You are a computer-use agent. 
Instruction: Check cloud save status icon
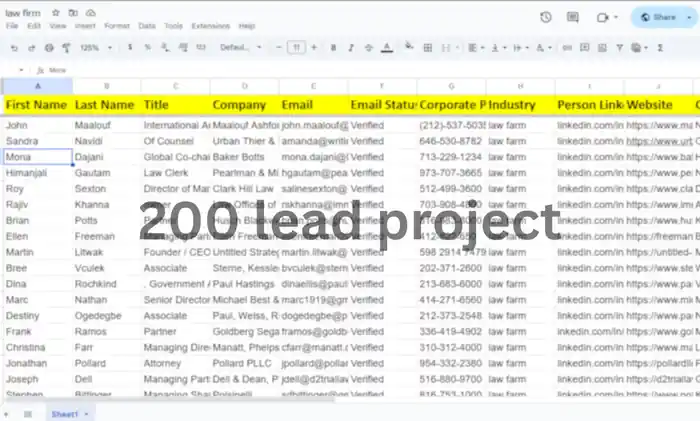91,13
